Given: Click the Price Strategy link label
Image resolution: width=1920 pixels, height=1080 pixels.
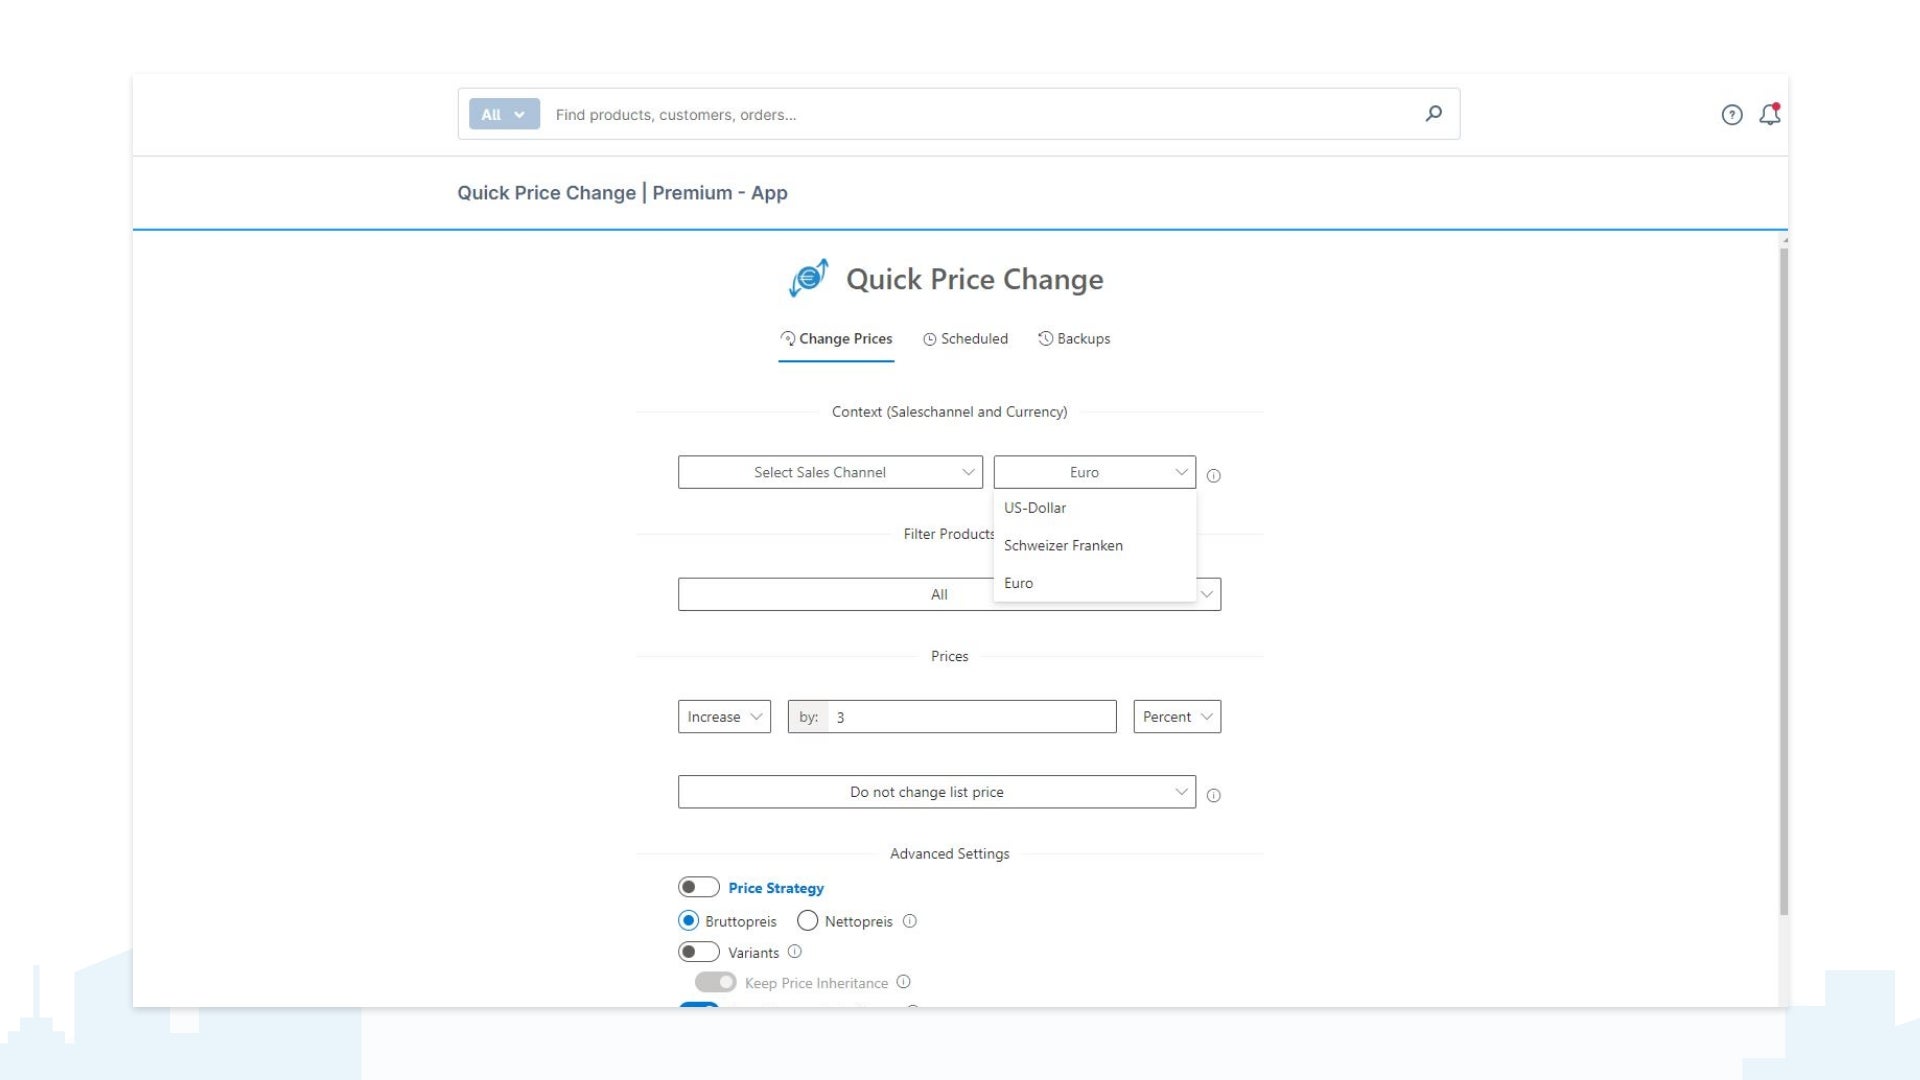Looking at the screenshot, I should pos(776,888).
